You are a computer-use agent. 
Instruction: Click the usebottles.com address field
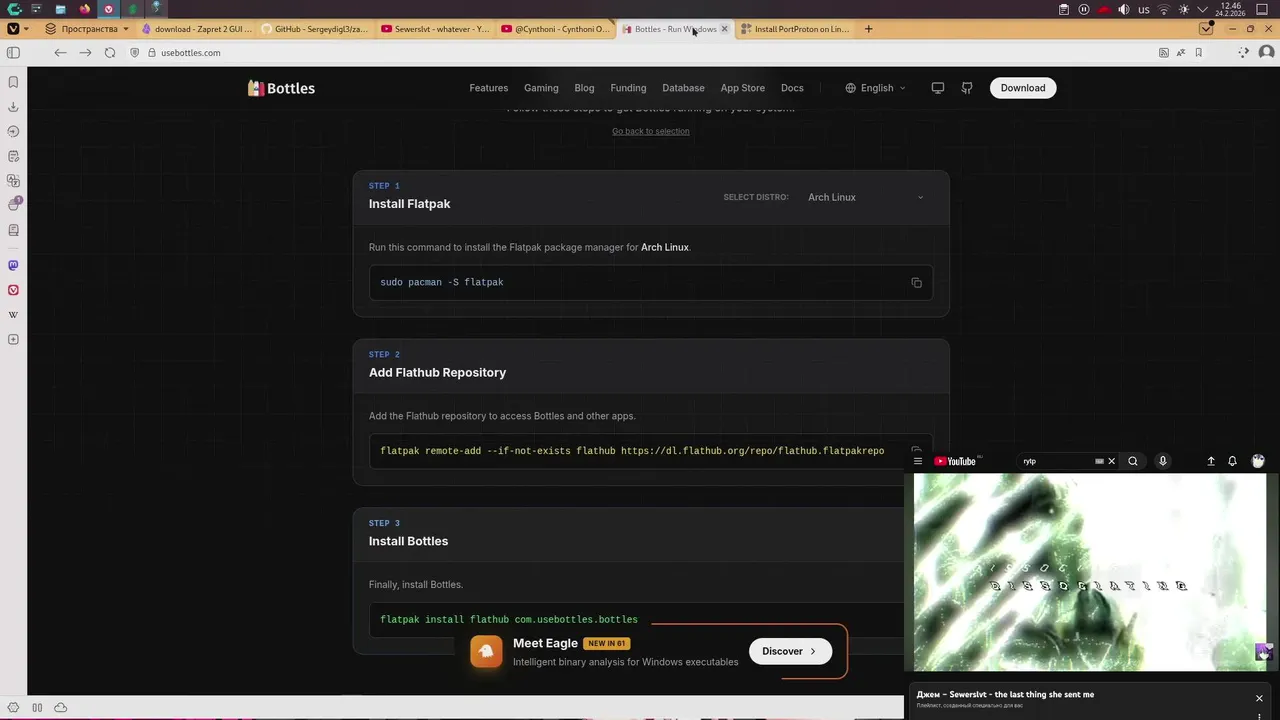coord(640,52)
